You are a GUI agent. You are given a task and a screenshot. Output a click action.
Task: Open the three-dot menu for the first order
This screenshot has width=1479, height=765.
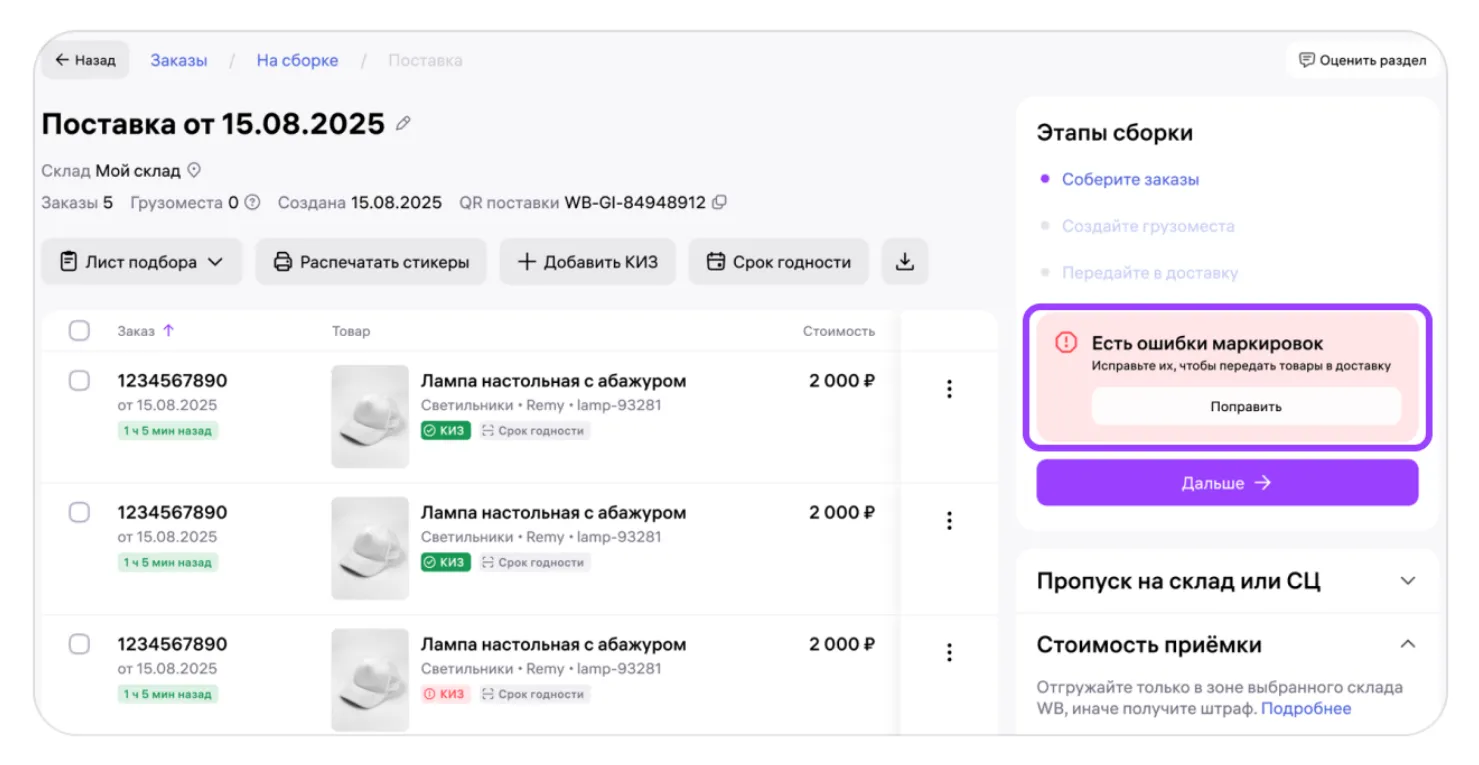949,389
